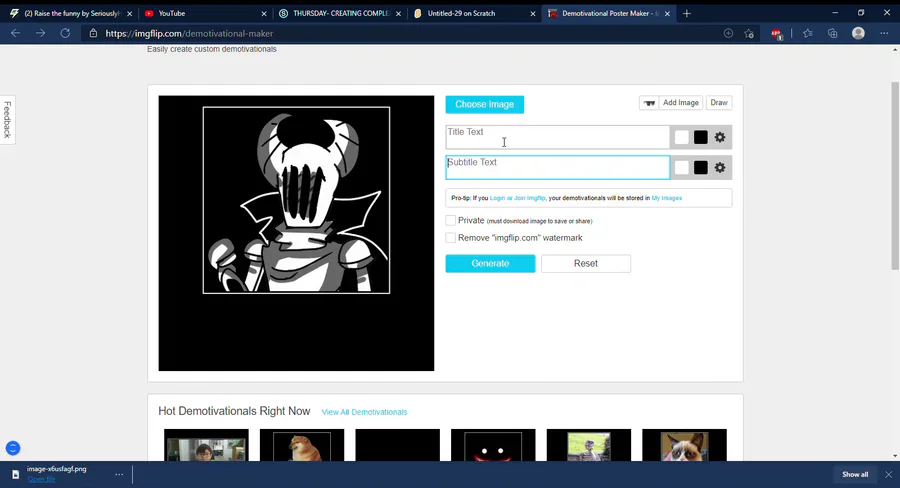Click the Reset button

click(585, 264)
